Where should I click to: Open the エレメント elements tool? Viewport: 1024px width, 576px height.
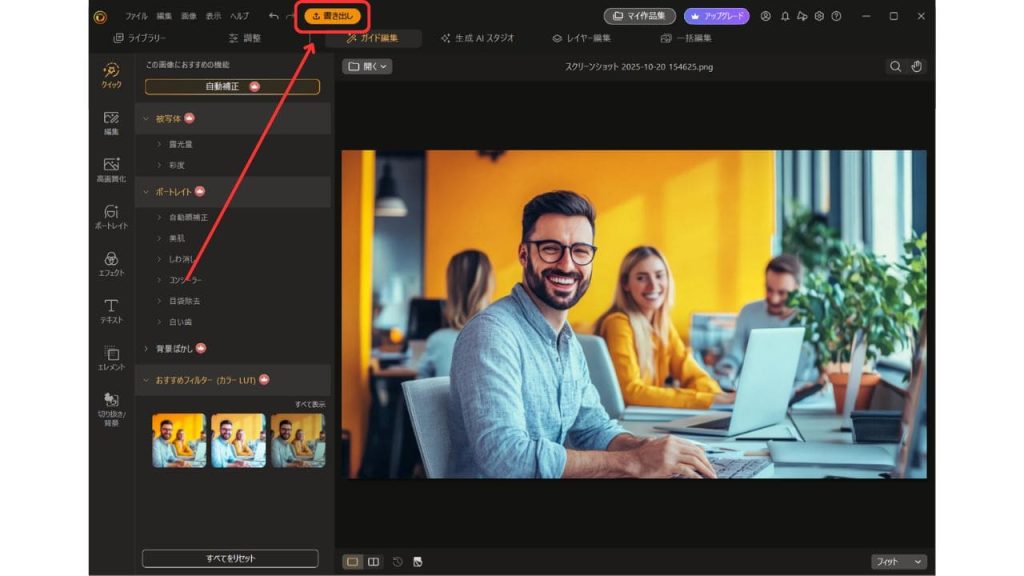click(x=111, y=357)
